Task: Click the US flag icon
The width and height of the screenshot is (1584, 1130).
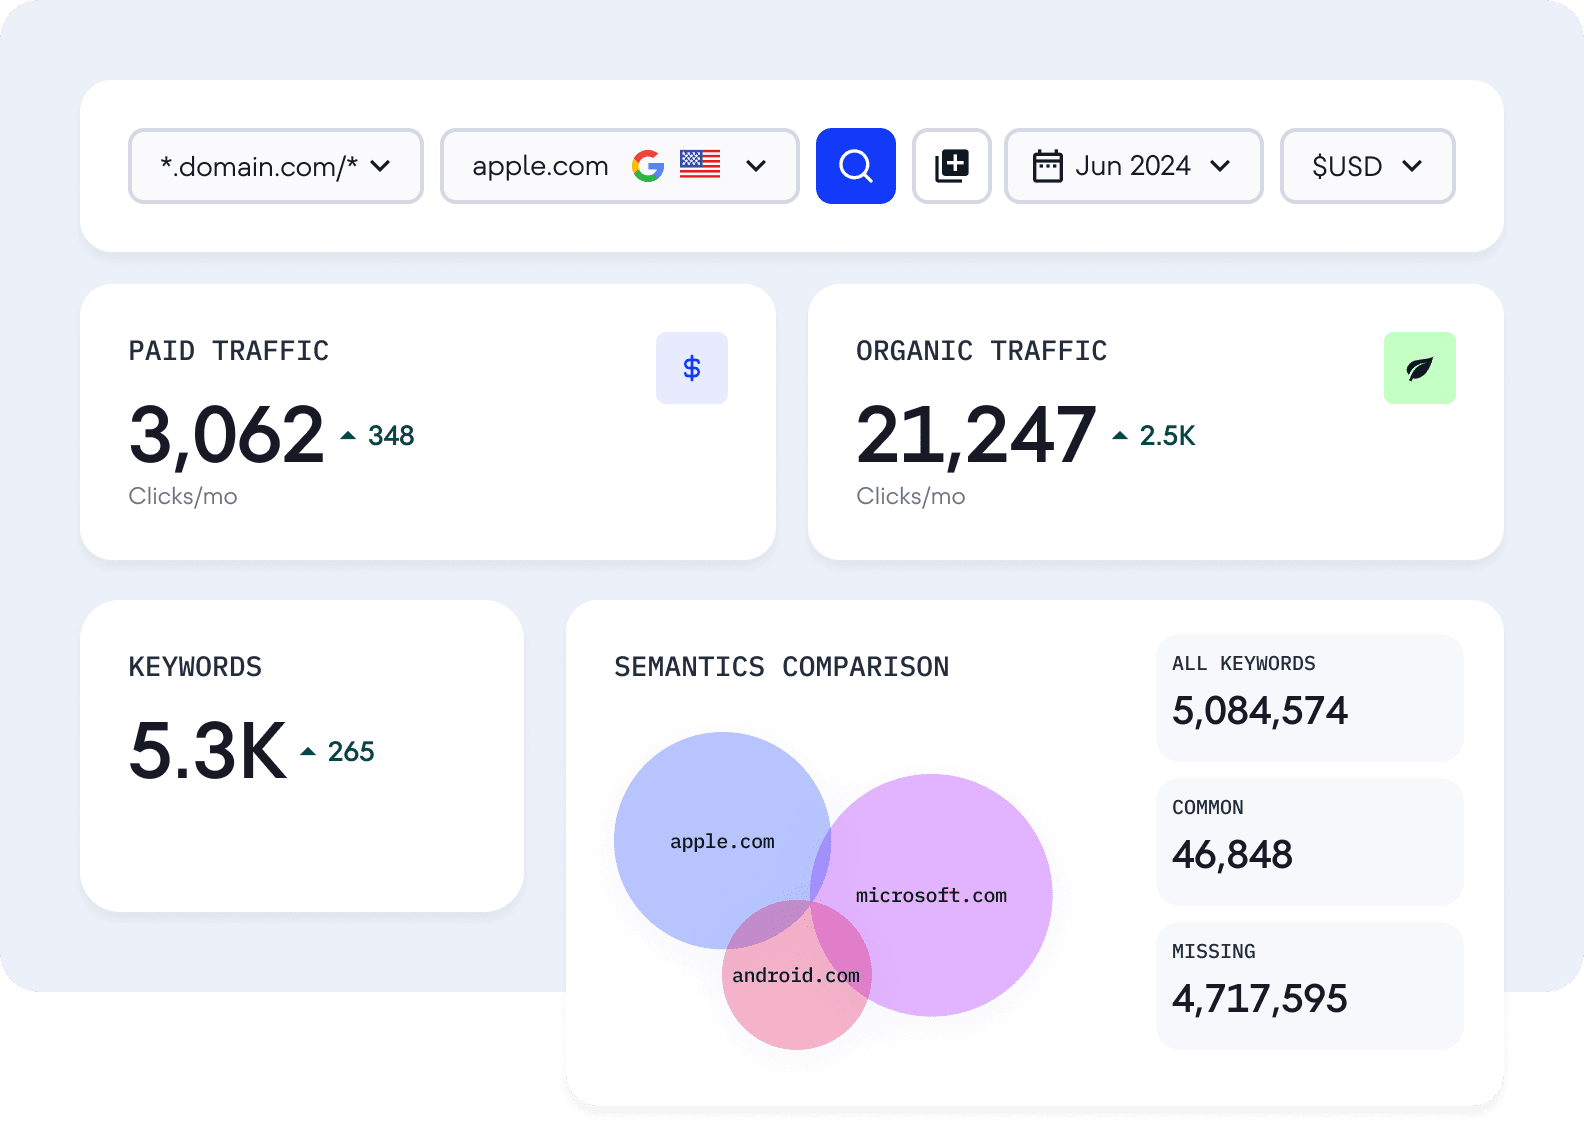Action: pos(700,164)
